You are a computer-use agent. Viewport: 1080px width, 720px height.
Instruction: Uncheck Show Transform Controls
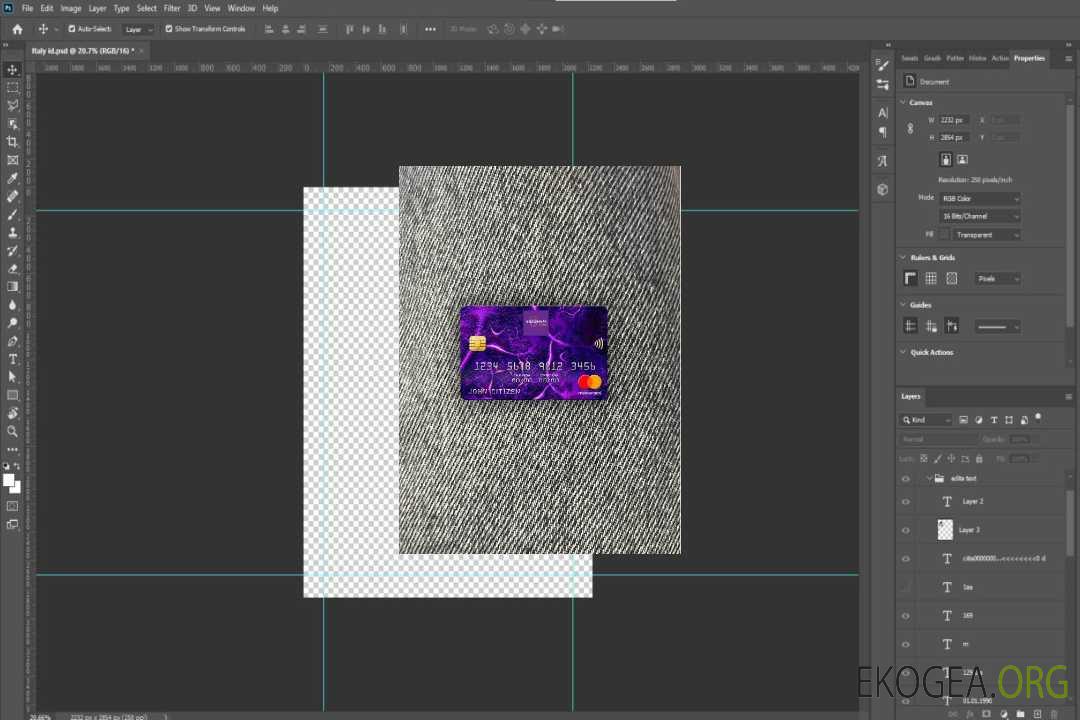coord(168,29)
